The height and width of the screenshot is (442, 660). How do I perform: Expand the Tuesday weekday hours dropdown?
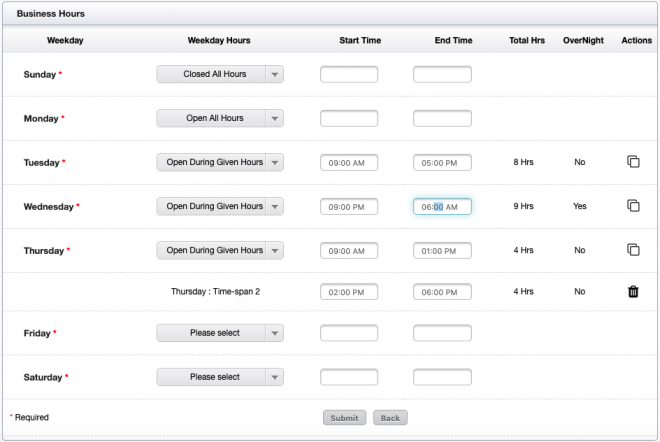pyautogui.click(x=220, y=162)
